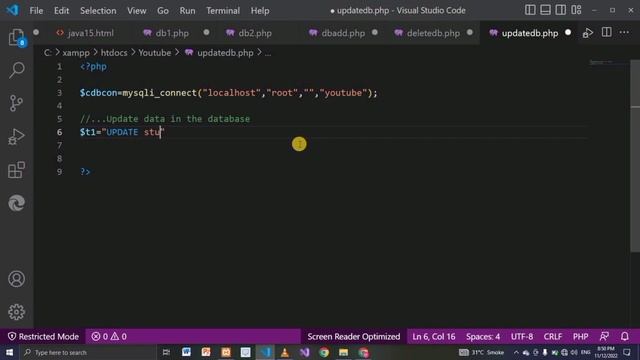Screen dimensions: 640x360
Task: Open editor More Actions ellipsis
Action: [624, 33]
